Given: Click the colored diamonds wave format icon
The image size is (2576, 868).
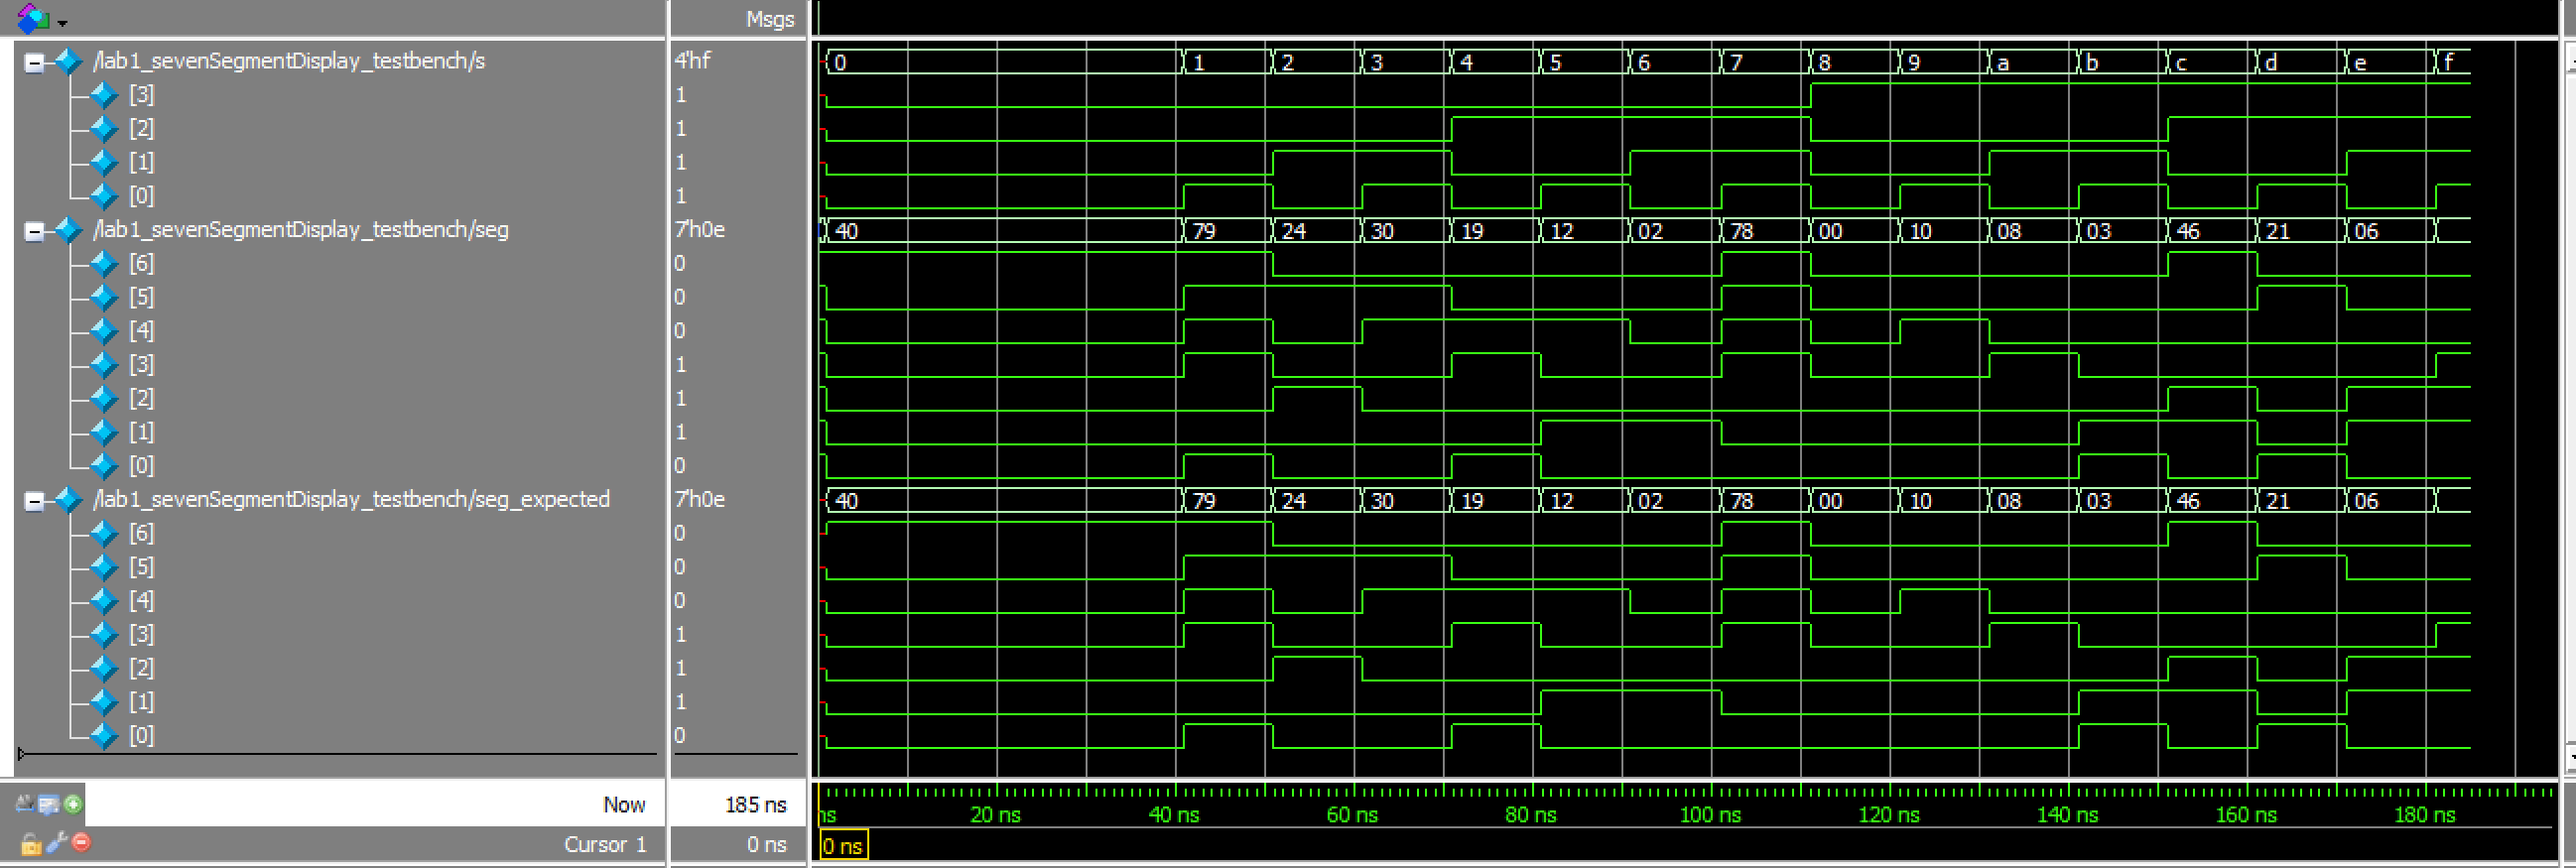Looking at the screenshot, I should pyautogui.click(x=33, y=18).
